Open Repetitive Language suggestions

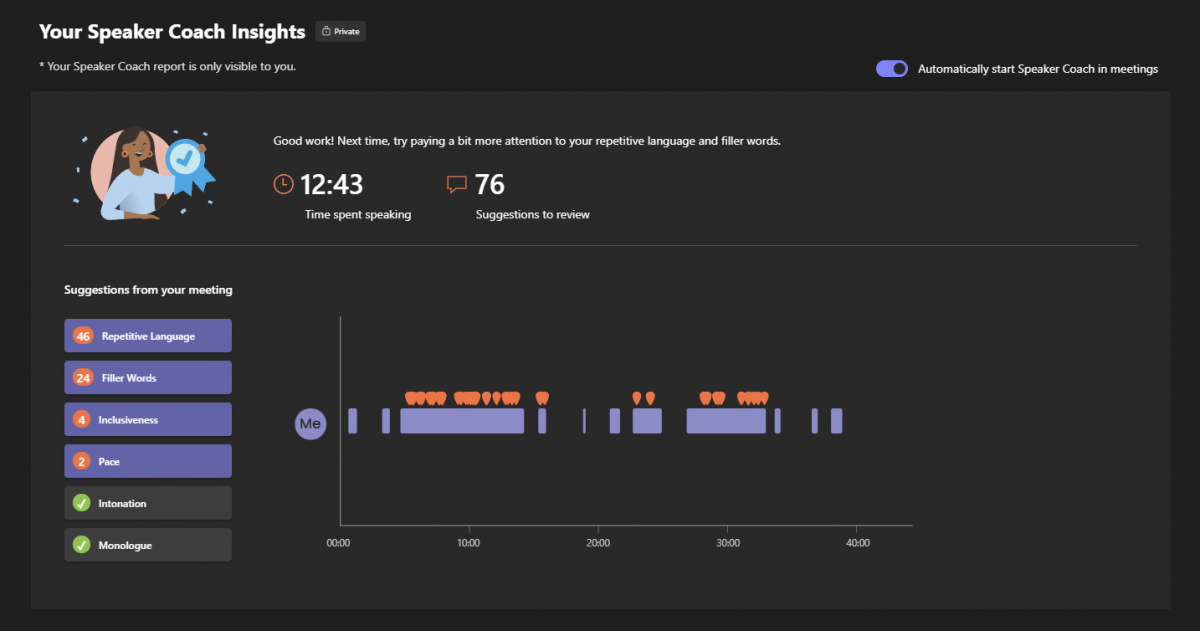(x=148, y=336)
